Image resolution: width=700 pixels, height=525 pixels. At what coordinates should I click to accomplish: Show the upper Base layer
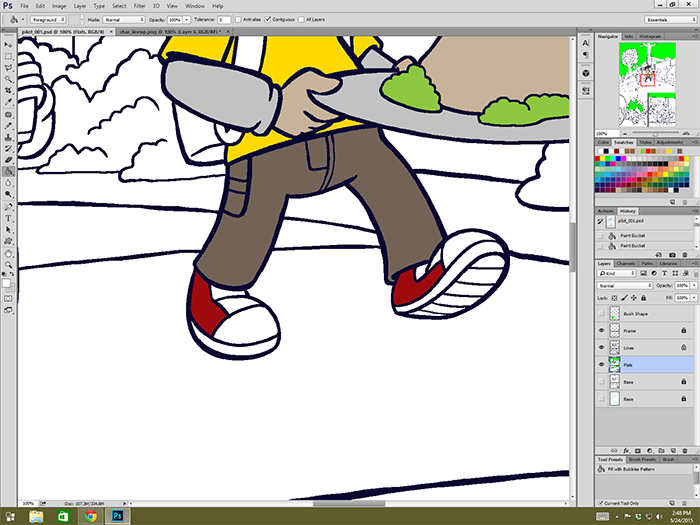coord(601,382)
